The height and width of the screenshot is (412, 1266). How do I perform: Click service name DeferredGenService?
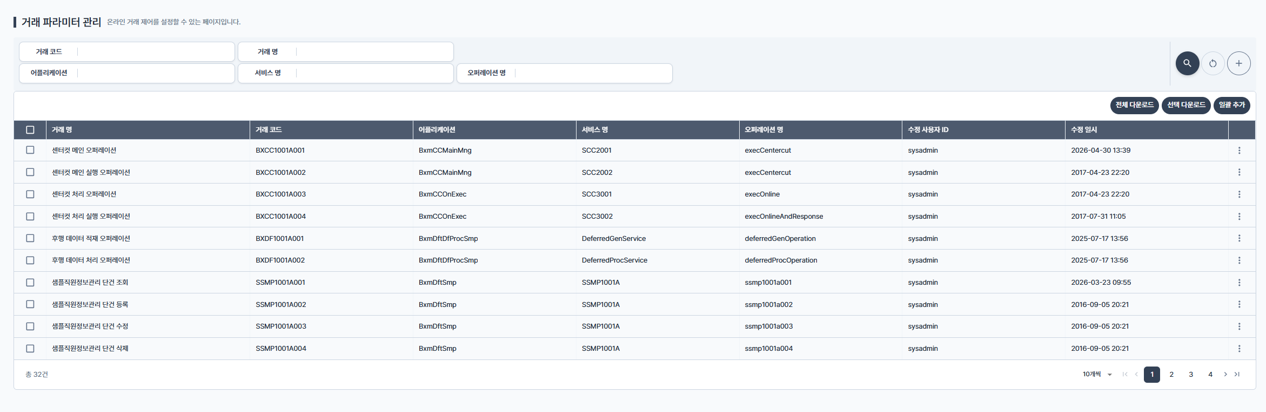[x=614, y=239]
